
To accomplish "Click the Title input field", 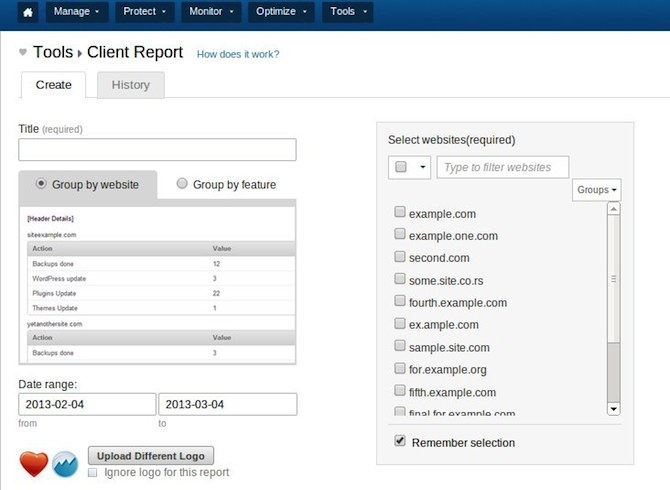I will (x=157, y=150).
